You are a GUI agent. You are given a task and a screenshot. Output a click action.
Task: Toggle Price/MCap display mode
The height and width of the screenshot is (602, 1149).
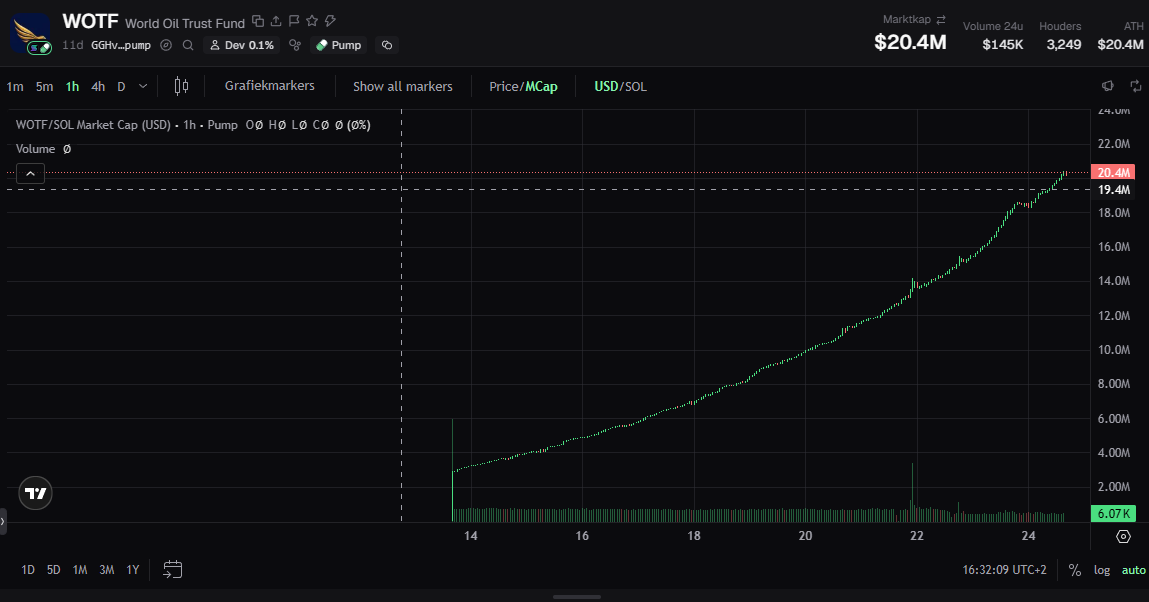coord(523,86)
